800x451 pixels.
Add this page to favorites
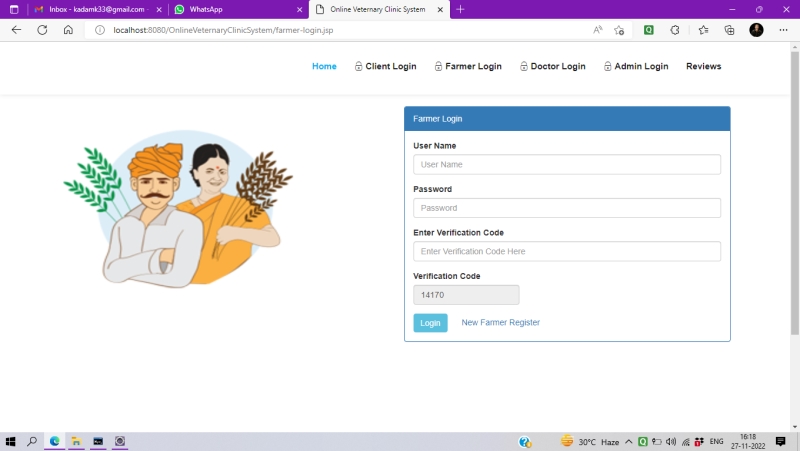pos(619,30)
